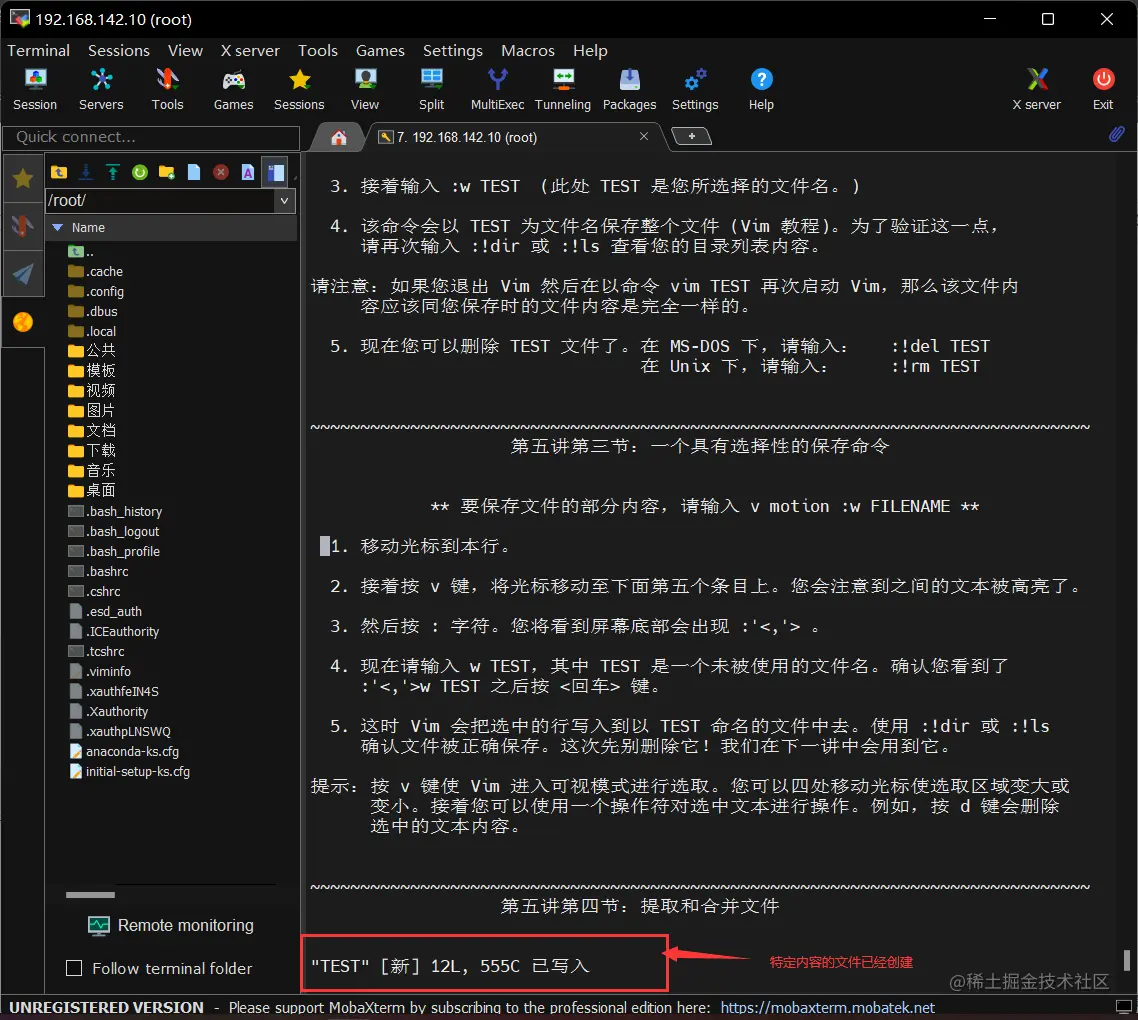Select the .config folder
This screenshot has width=1138, height=1020.
pyautogui.click(x=96, y=291)
